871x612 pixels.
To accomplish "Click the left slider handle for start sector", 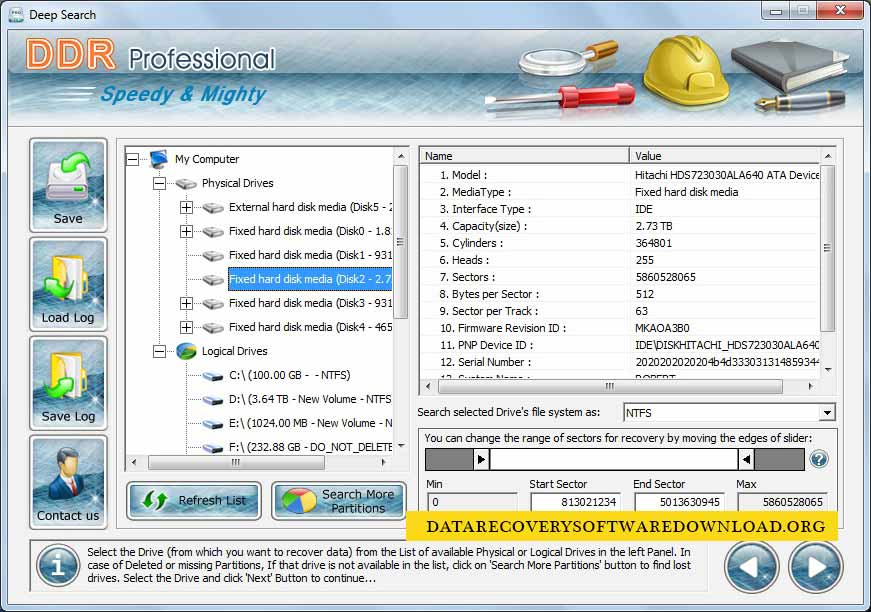I will coord(481,459).
